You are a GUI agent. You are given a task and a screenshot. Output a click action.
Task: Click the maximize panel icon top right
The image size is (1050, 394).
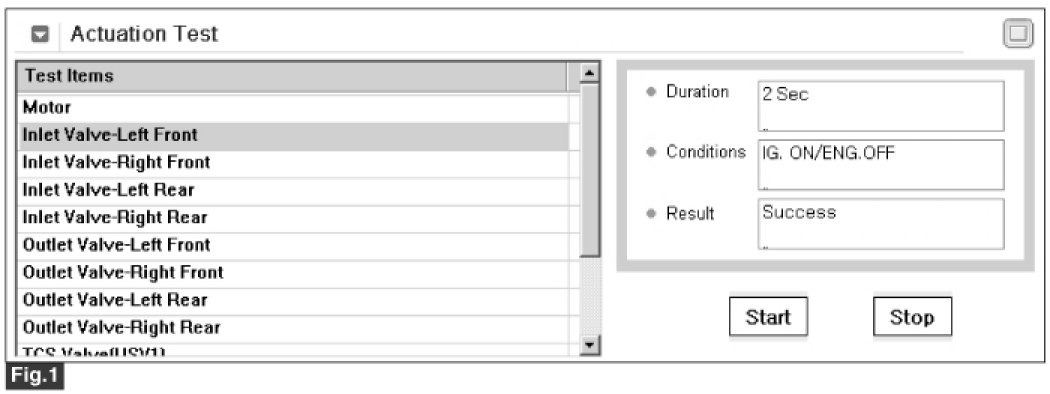[x=1018, y=34]
